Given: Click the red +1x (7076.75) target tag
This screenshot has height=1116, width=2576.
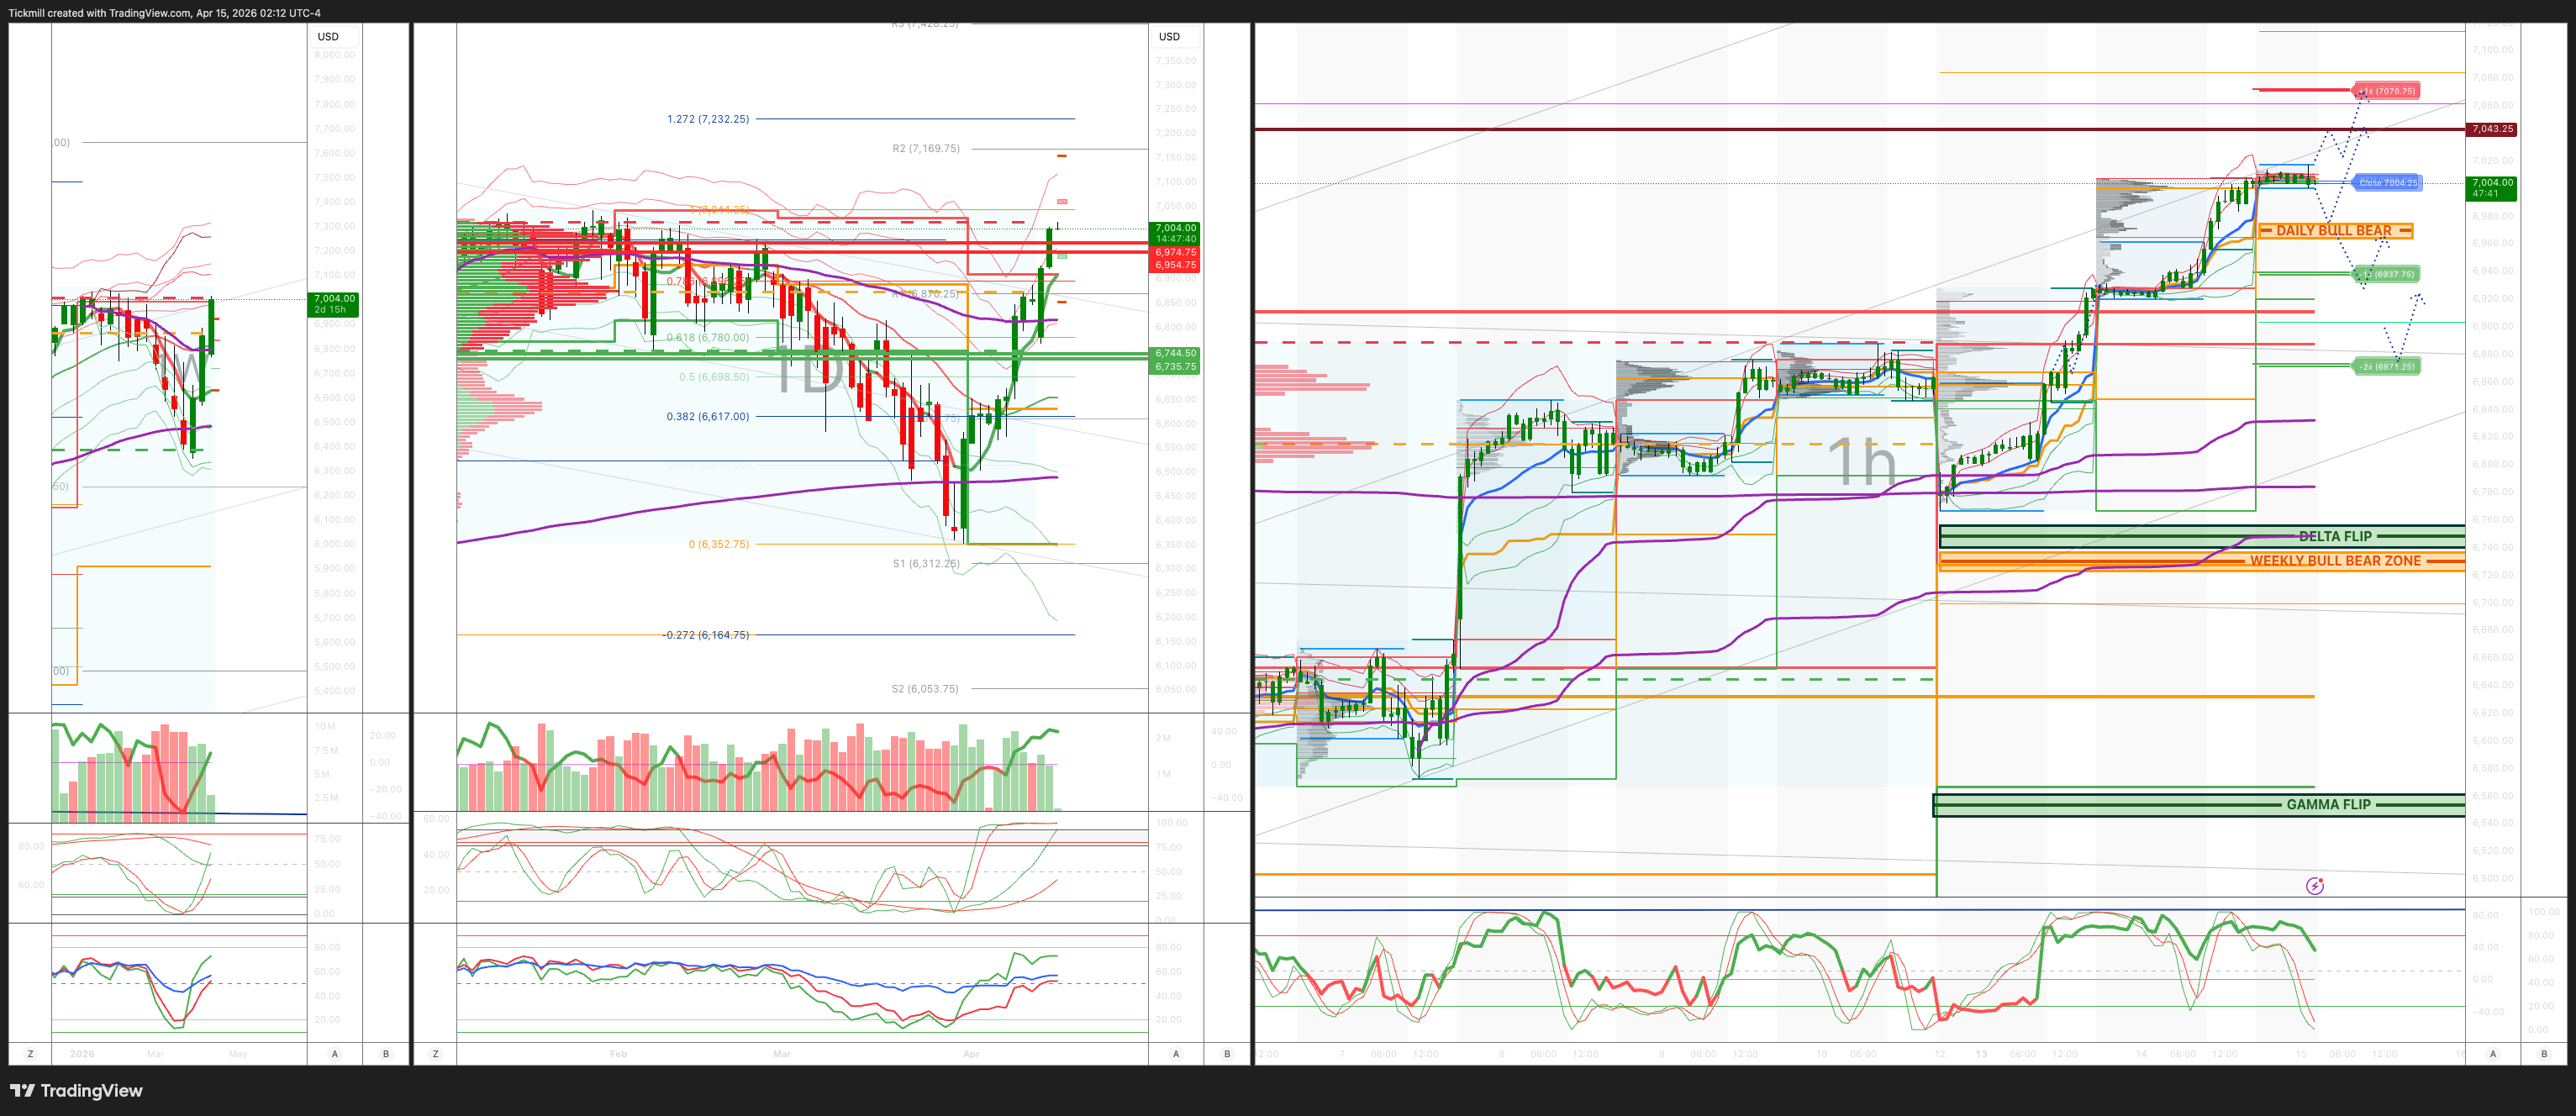Looking at the screenshot, I should click(2386, 91).
